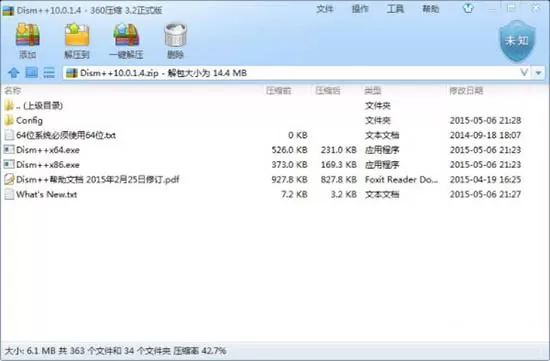This screenshot has height=361, width=550.
Task: Click the Dism++x64.exe application icon
Action: [9, 150]
